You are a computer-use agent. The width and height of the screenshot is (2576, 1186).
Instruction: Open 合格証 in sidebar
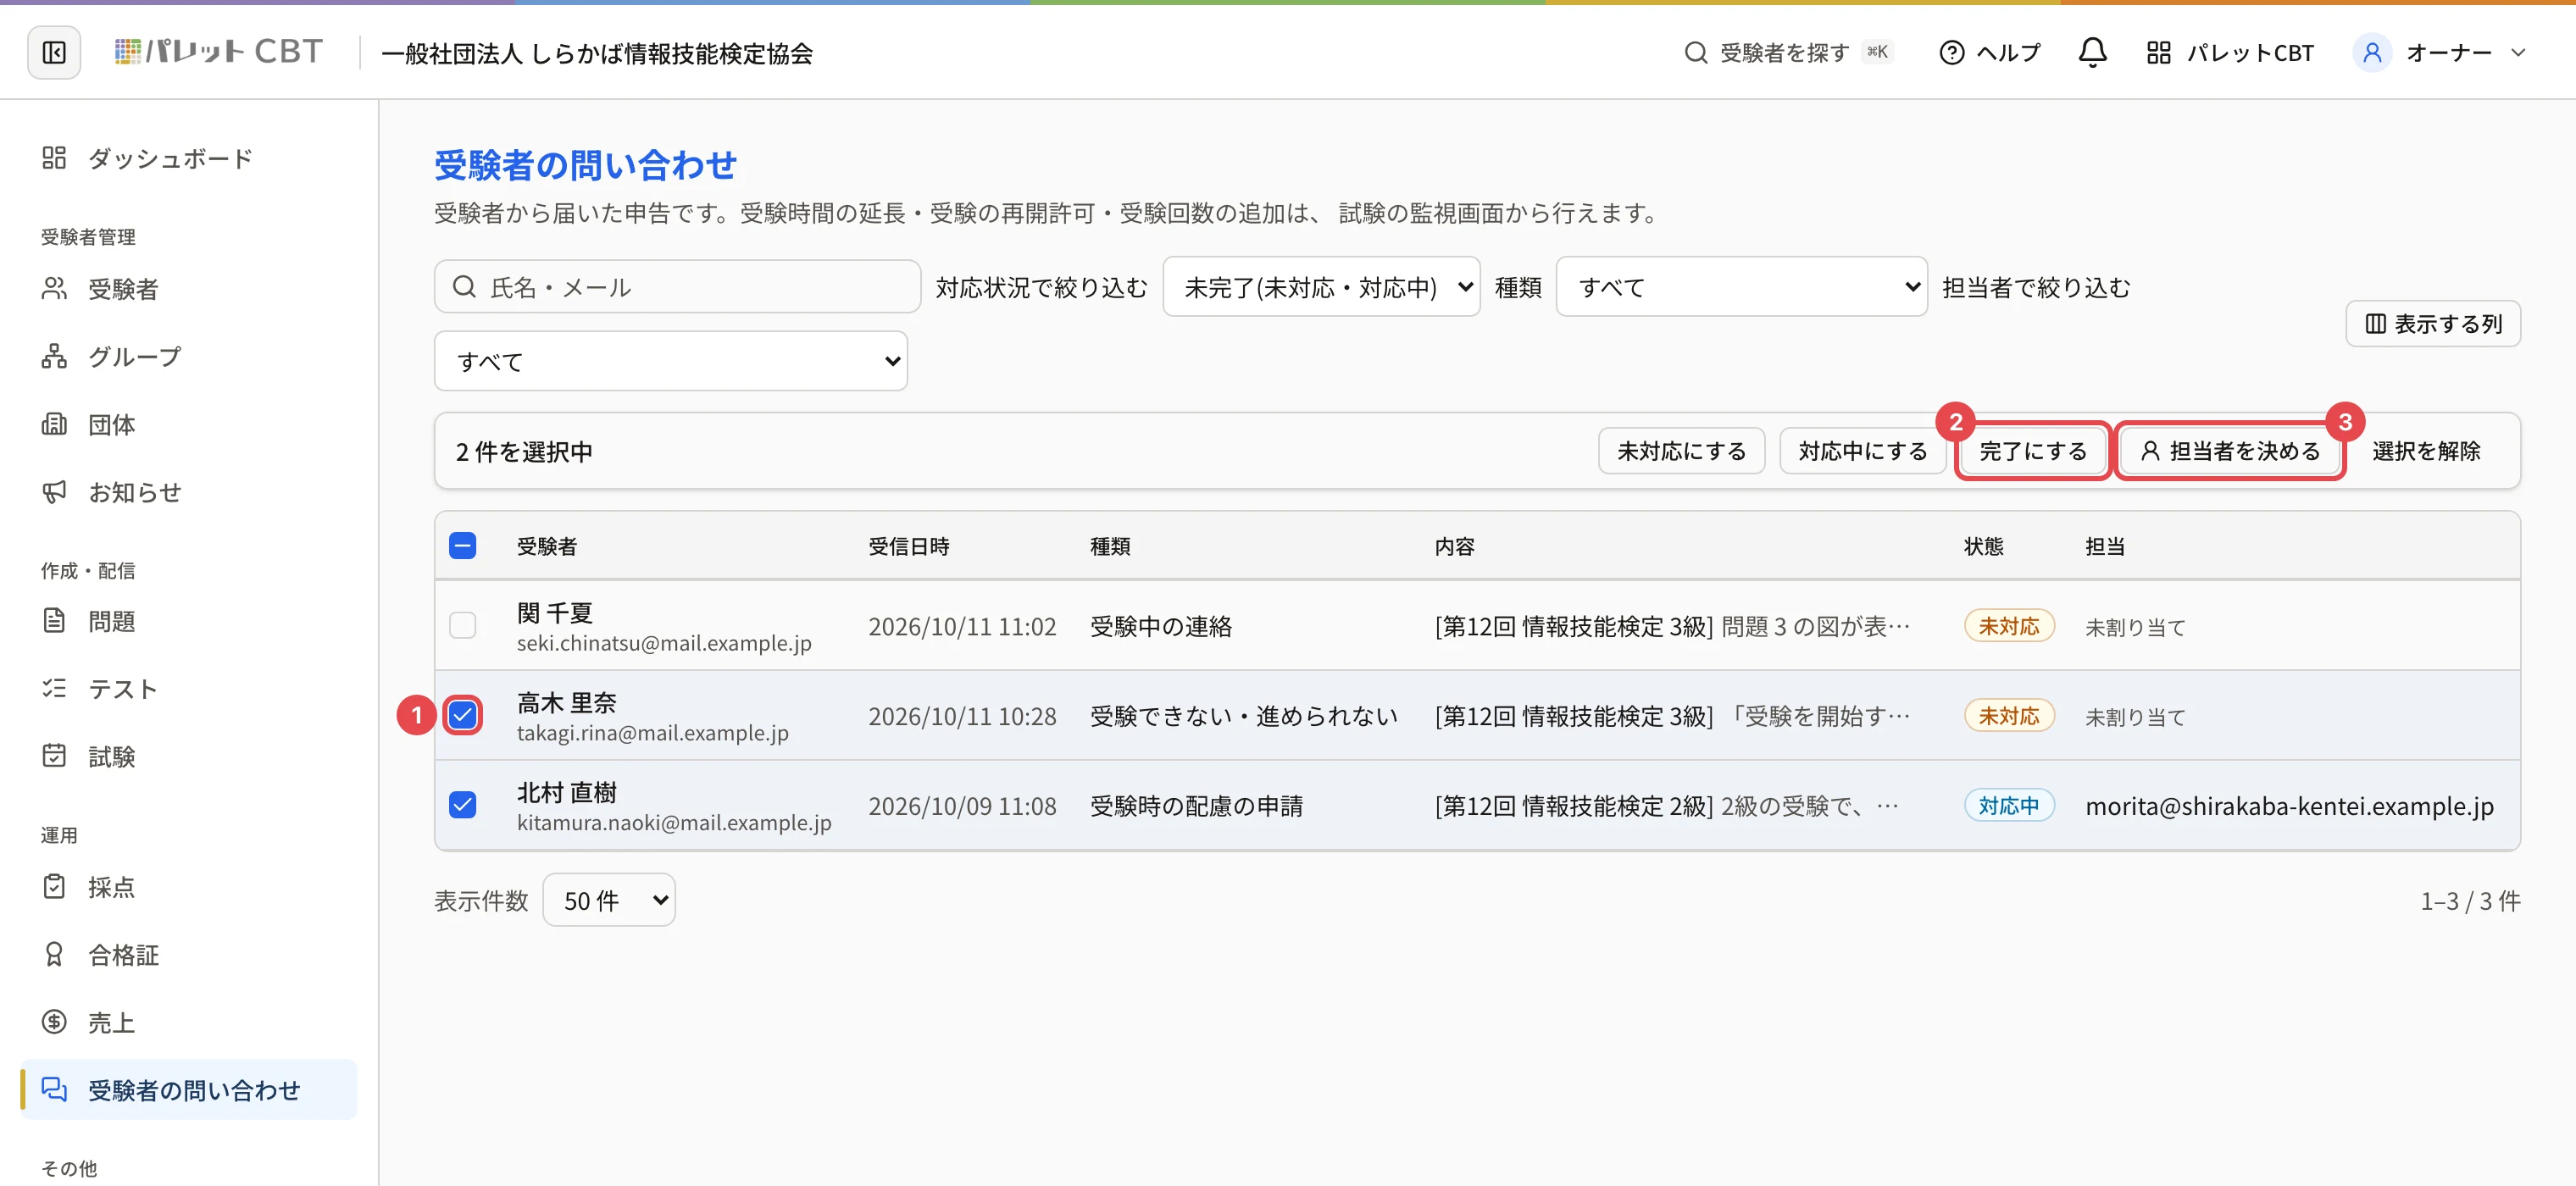(188, 955)
